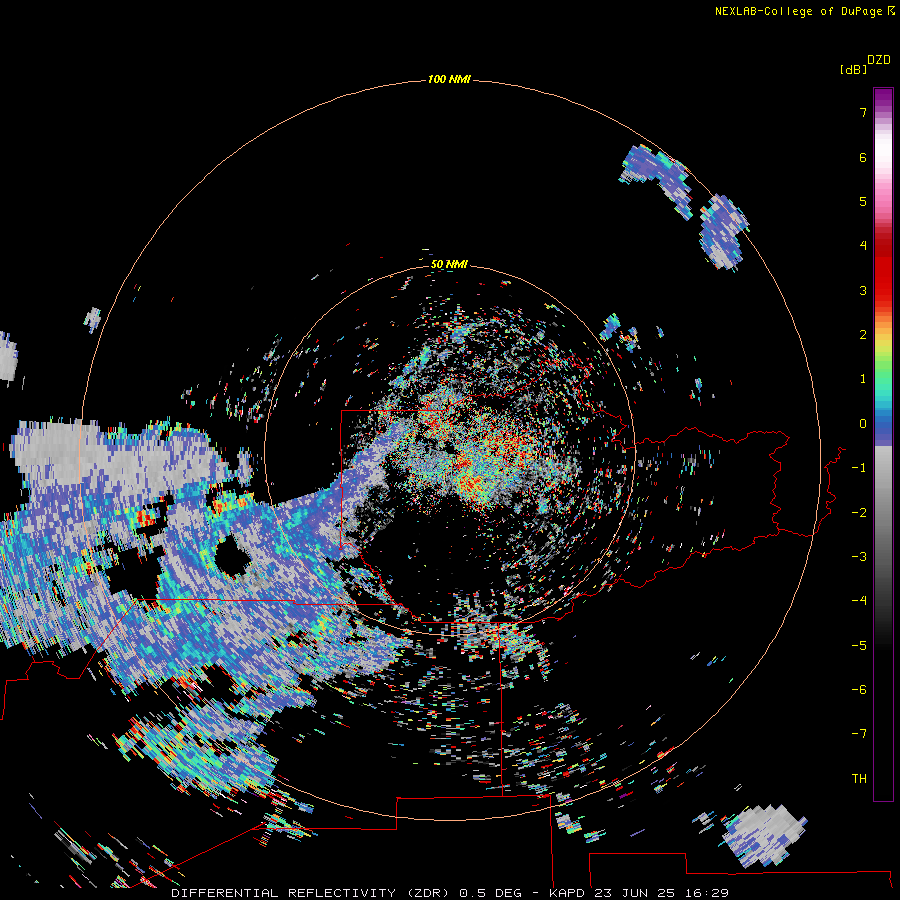Click the -5 value on the color scale
This screenshot has height=900, width=900.
click(x=859, y=646)
